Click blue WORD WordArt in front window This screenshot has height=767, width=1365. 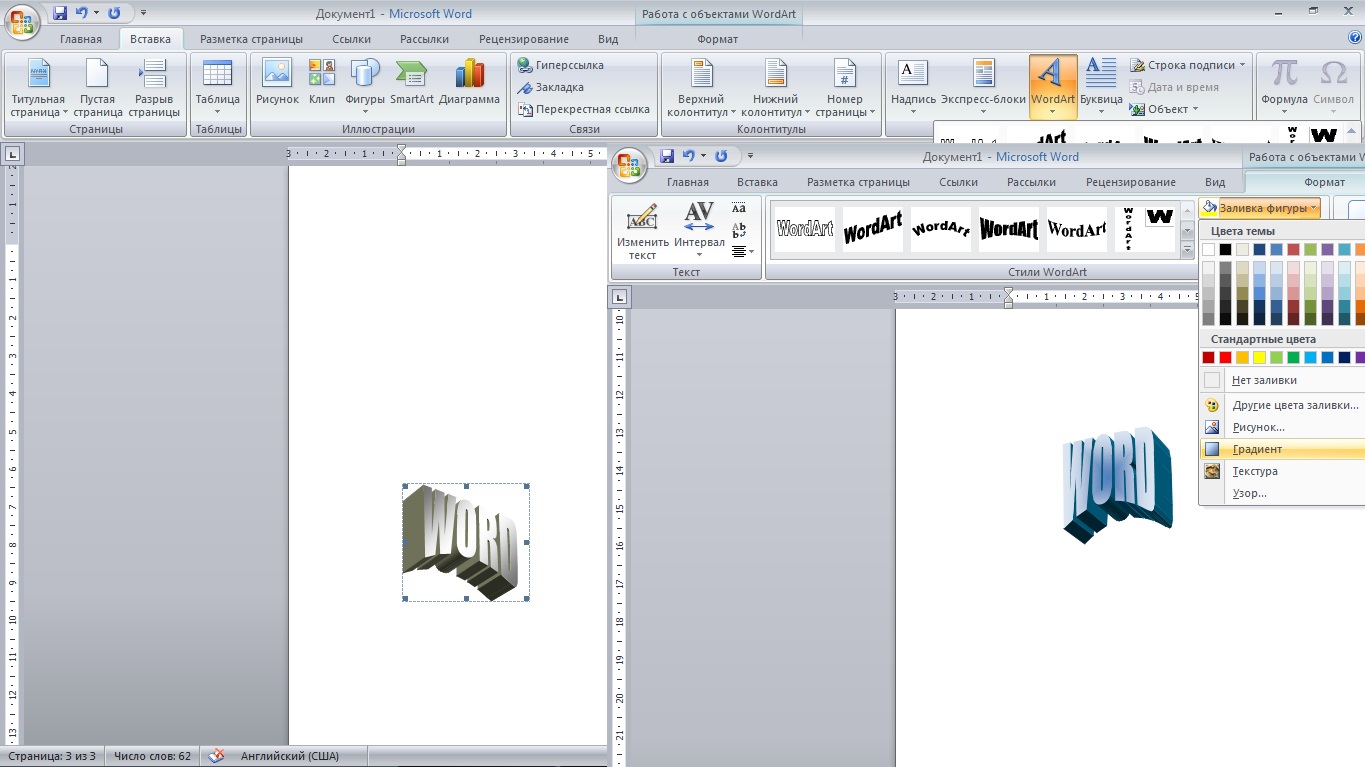[1117, 484]
